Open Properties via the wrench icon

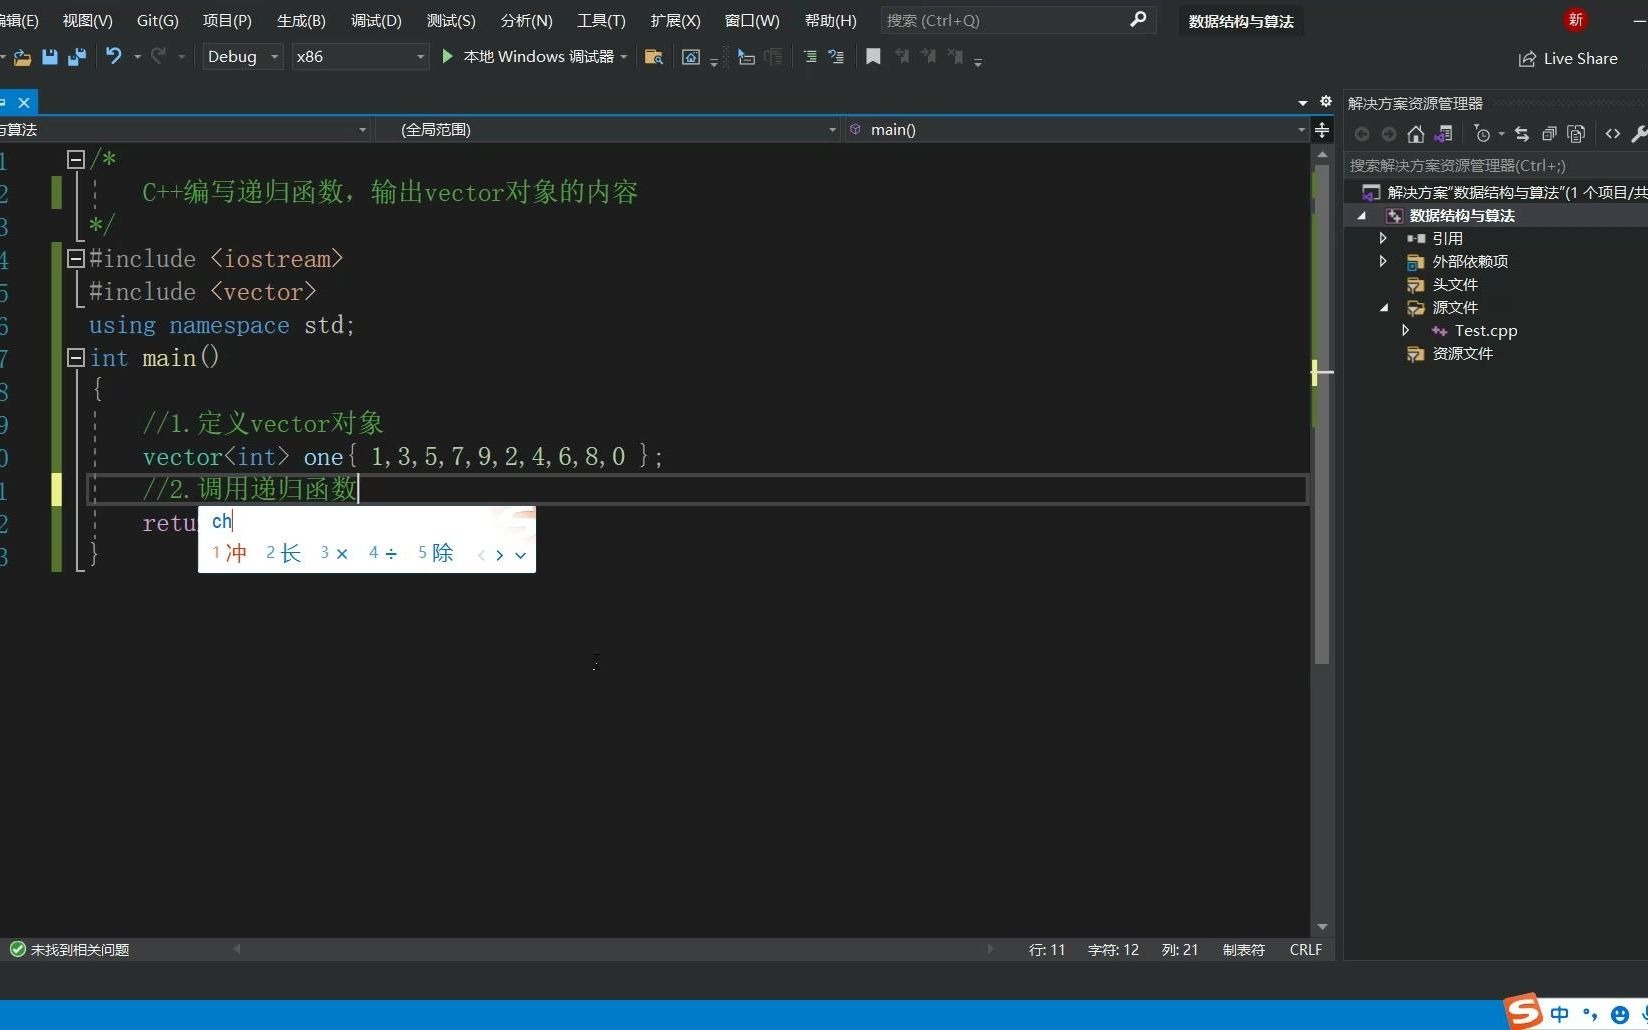[x=1640, y=133]
